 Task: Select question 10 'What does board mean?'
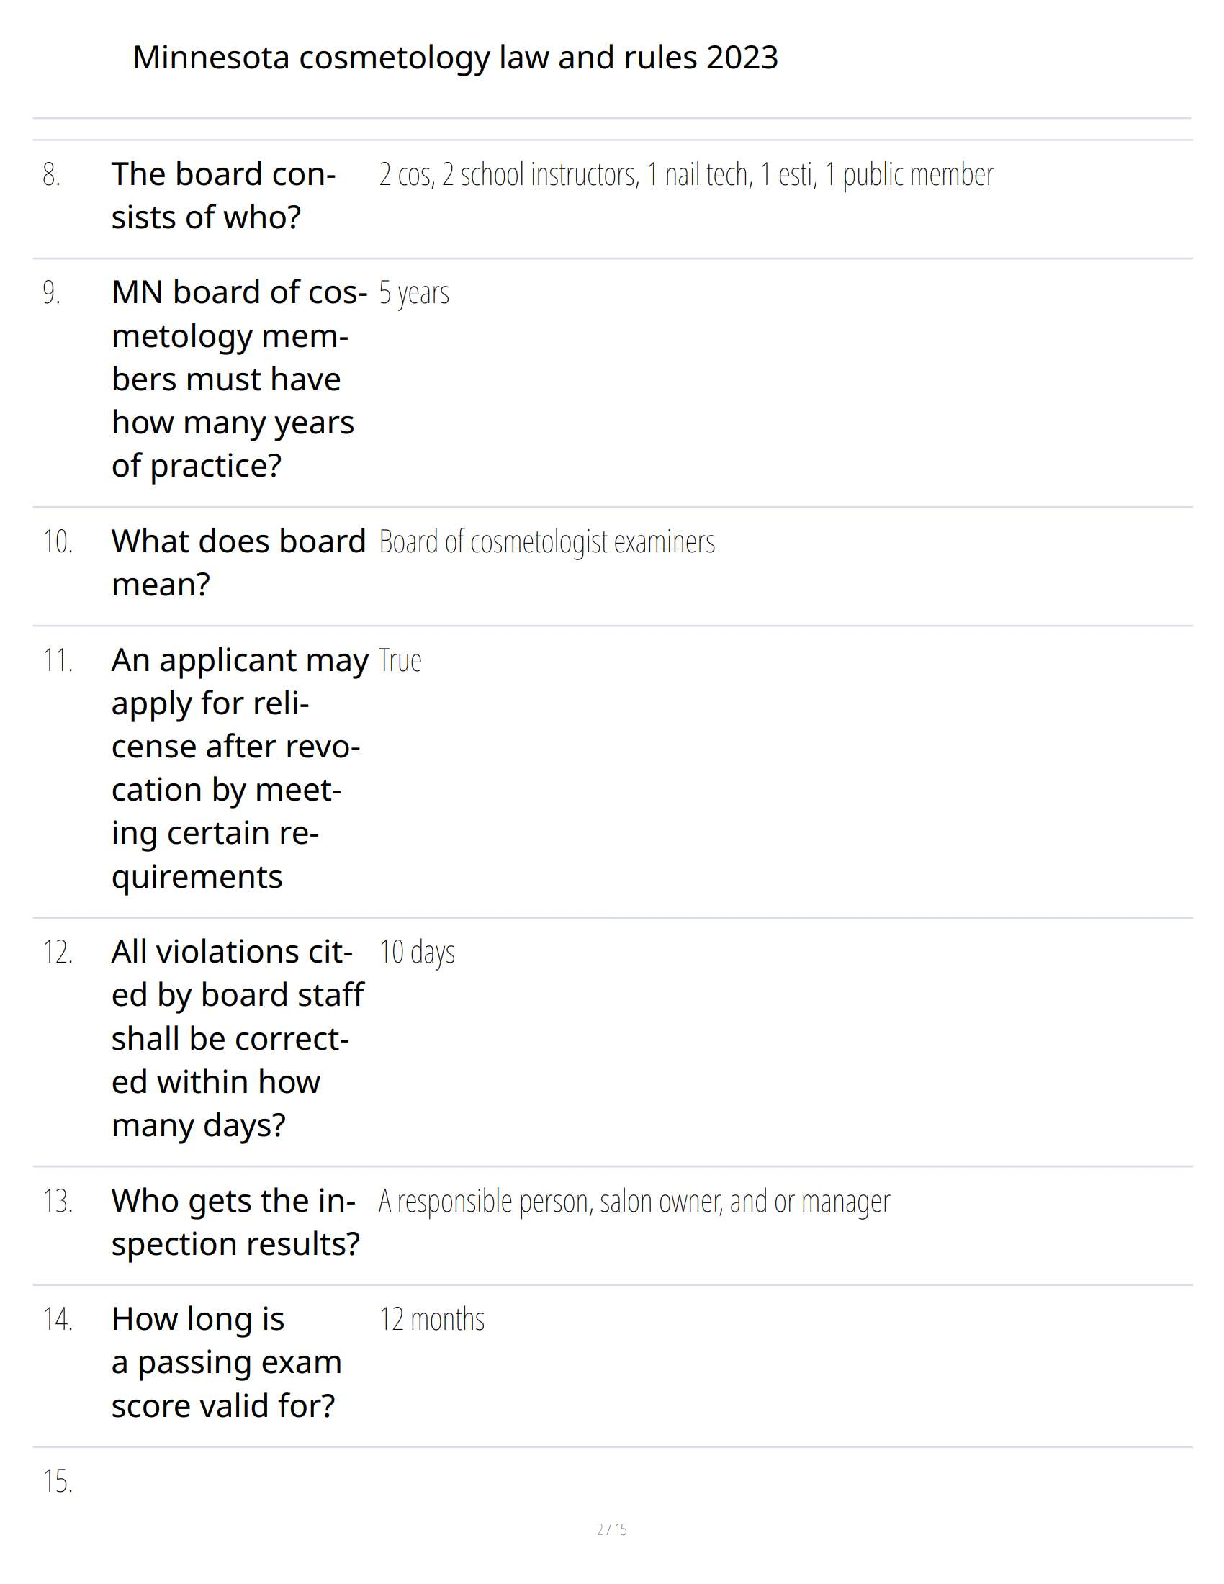[x=238, y=562]
